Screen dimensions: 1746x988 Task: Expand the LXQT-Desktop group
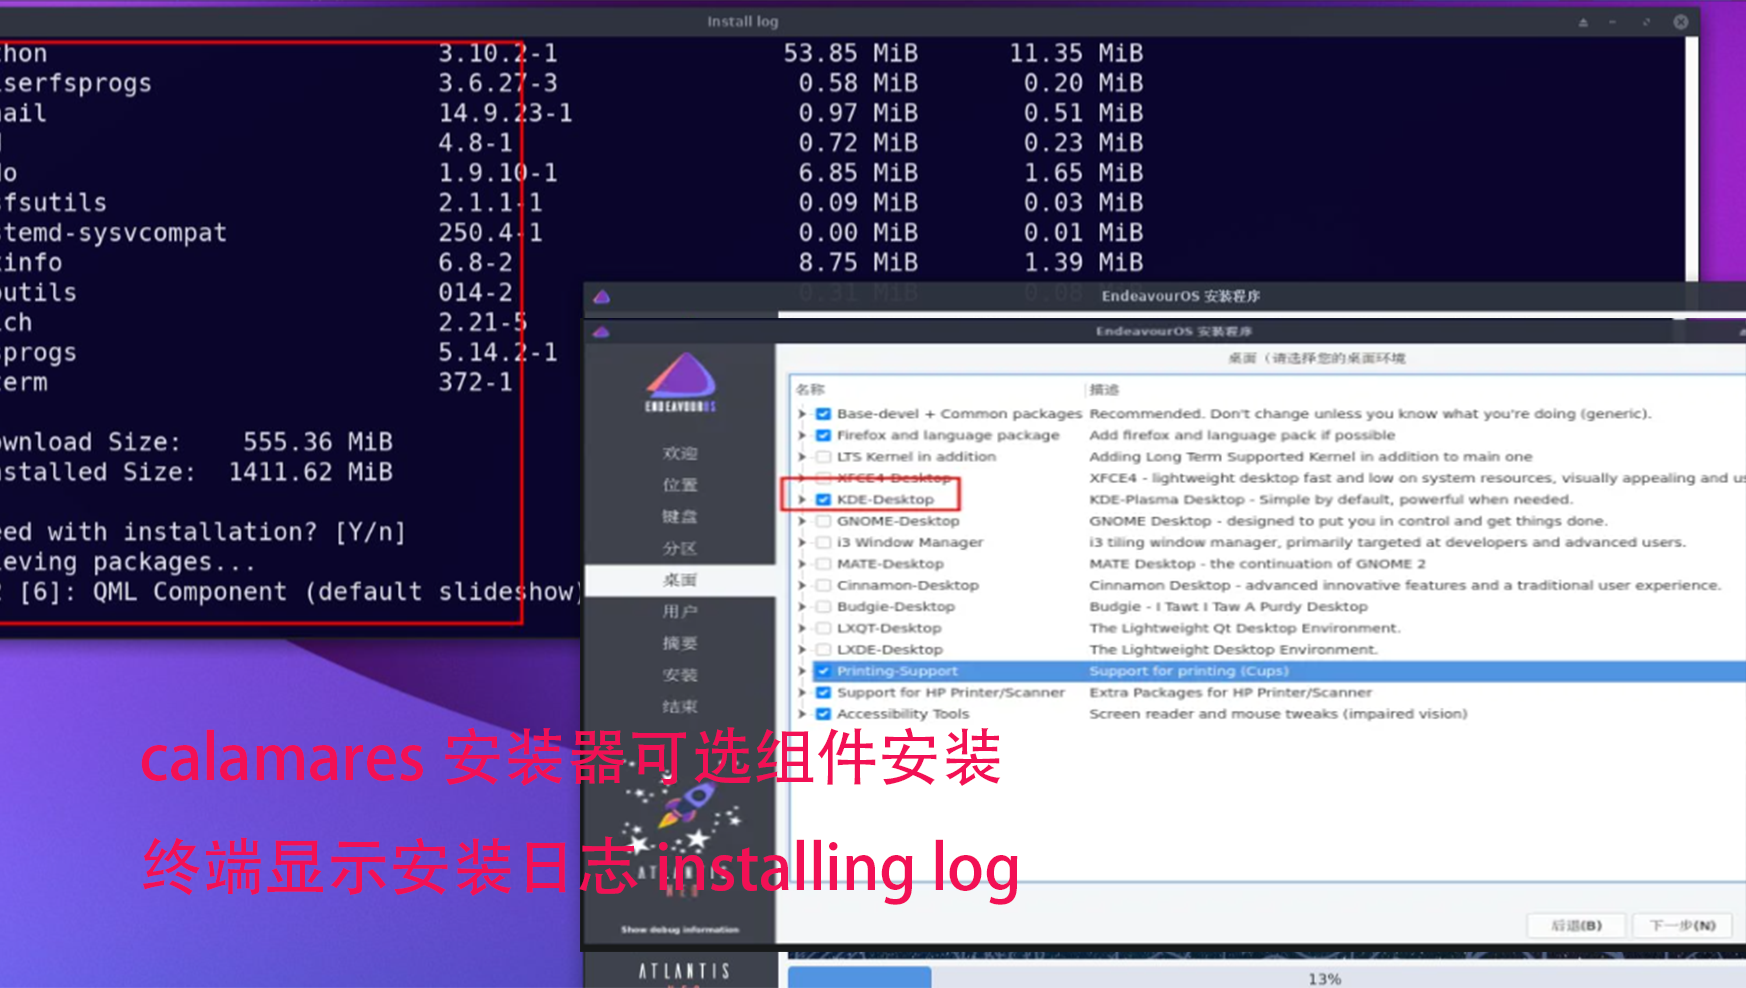pyautogui.click(x=802, y=629)
